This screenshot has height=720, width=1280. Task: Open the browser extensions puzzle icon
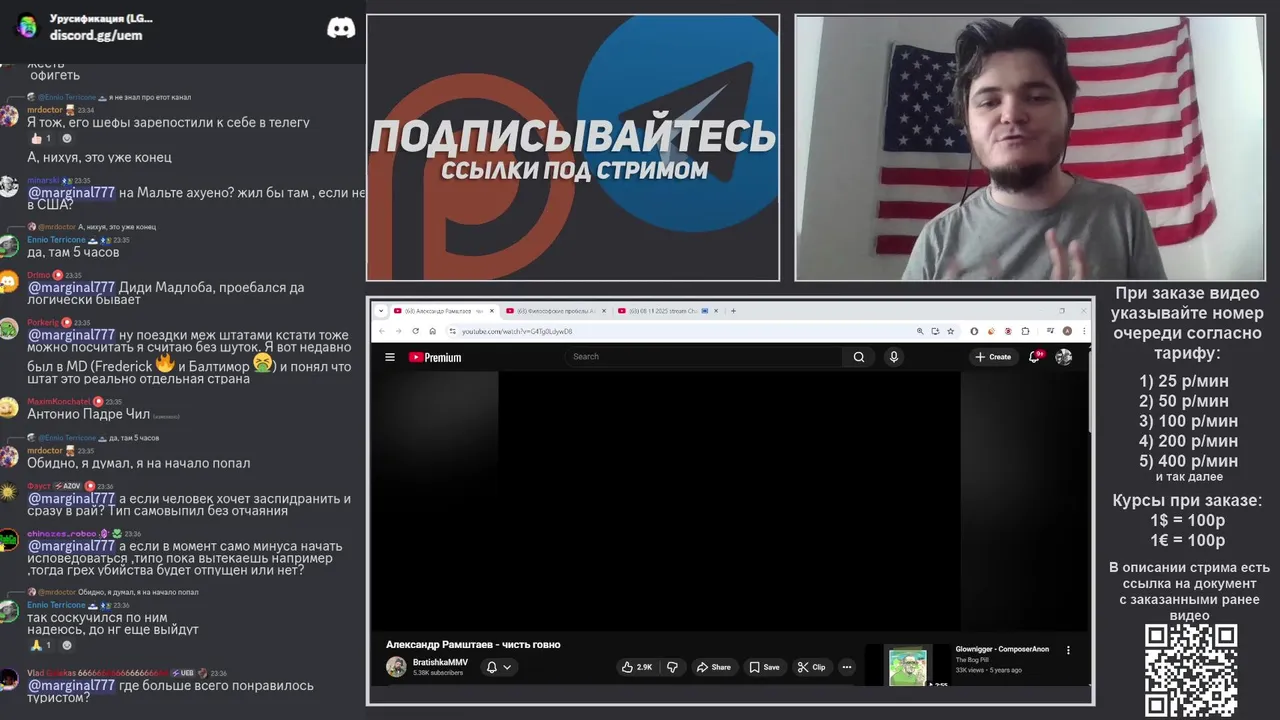click(1025, 331)
